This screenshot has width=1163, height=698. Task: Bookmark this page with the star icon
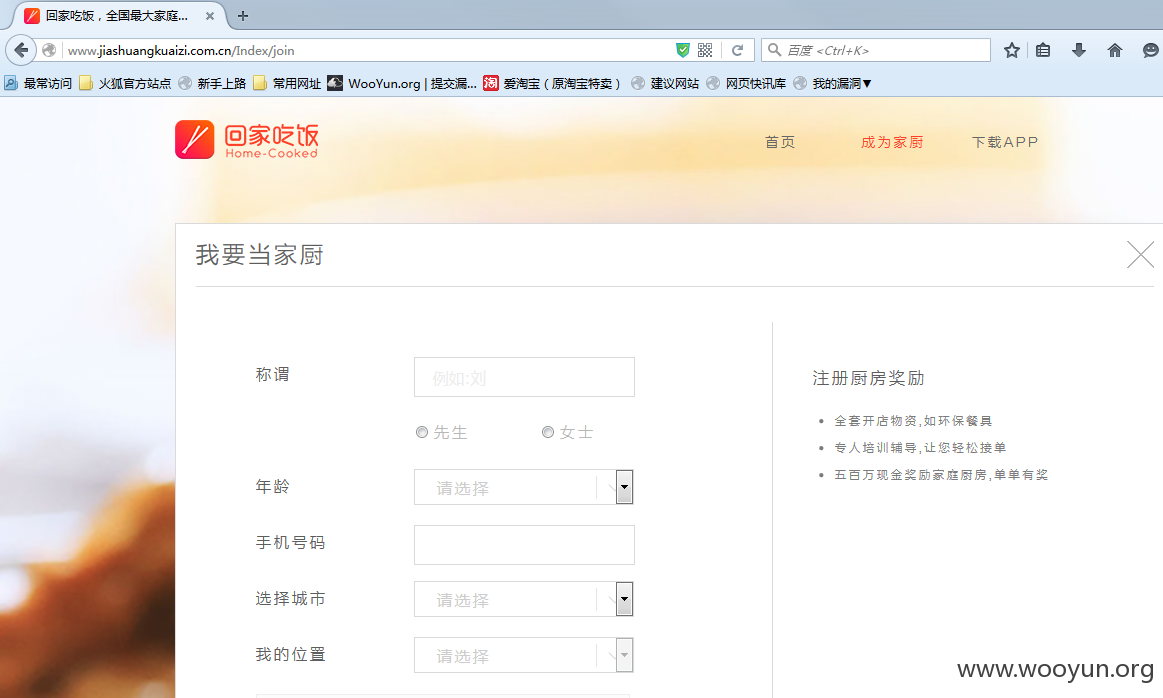[1012, 50]
